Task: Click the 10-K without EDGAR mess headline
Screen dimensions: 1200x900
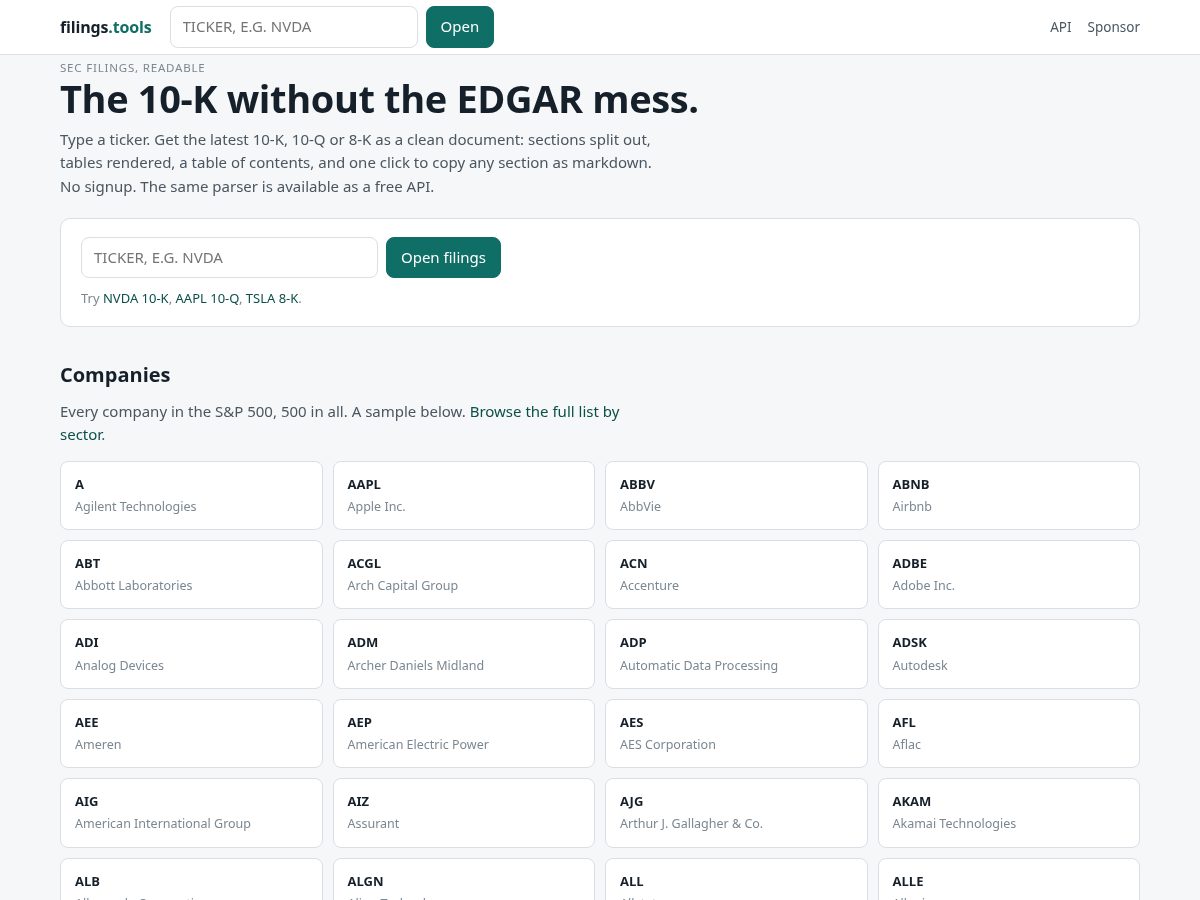Action: [379, 100]
